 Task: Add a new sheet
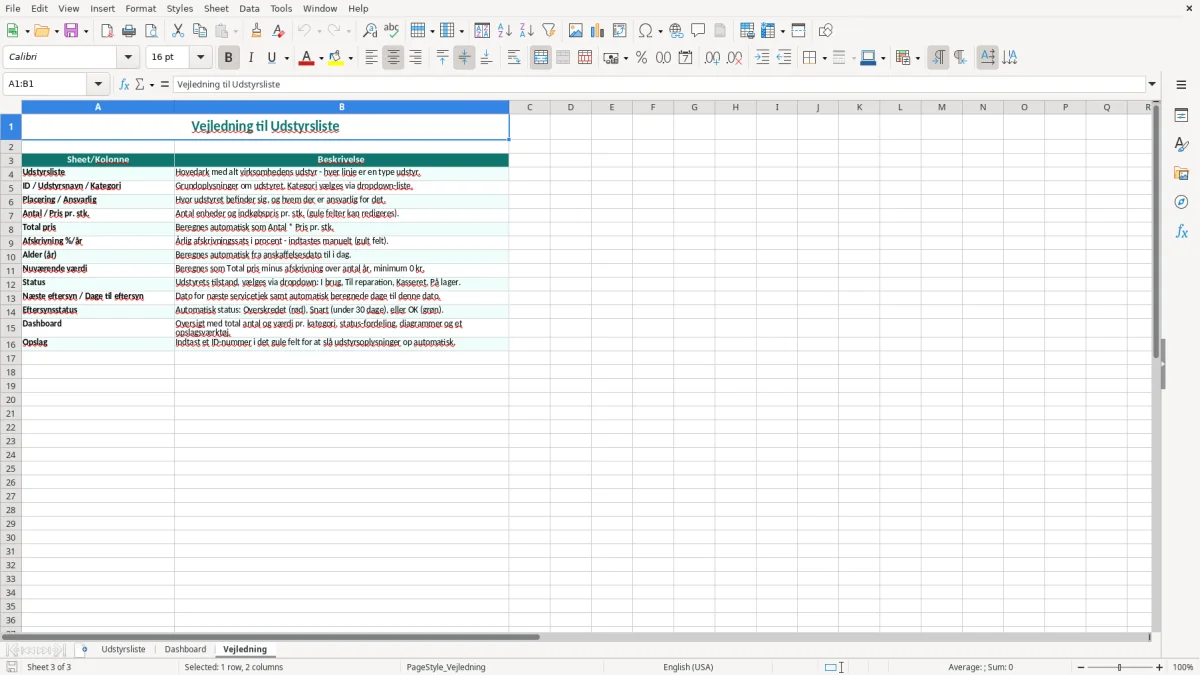coord(84,649)
